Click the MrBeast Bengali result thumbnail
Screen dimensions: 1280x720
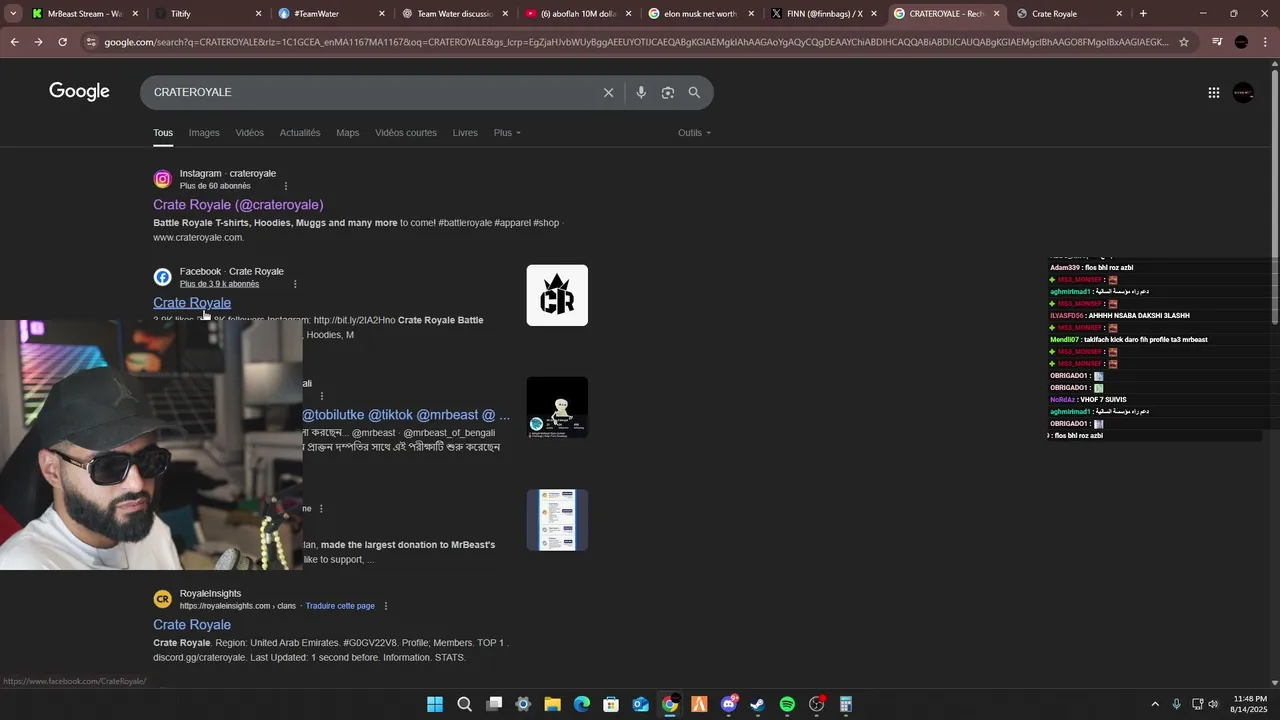click(x=557, y=407)
